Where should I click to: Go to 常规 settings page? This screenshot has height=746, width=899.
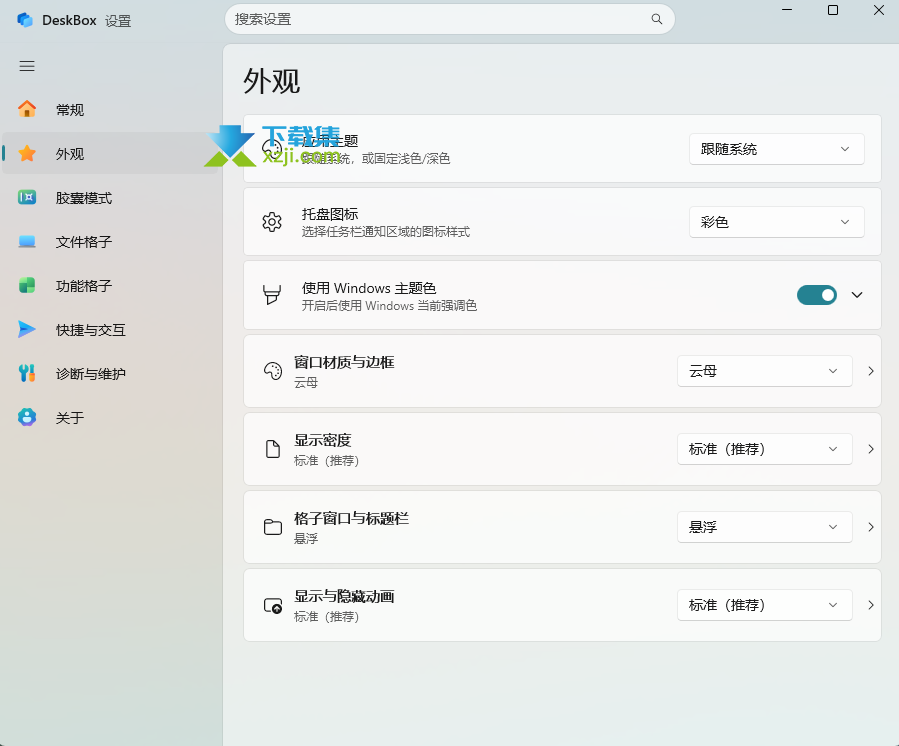pyautogui.click(x=112, y=109)
